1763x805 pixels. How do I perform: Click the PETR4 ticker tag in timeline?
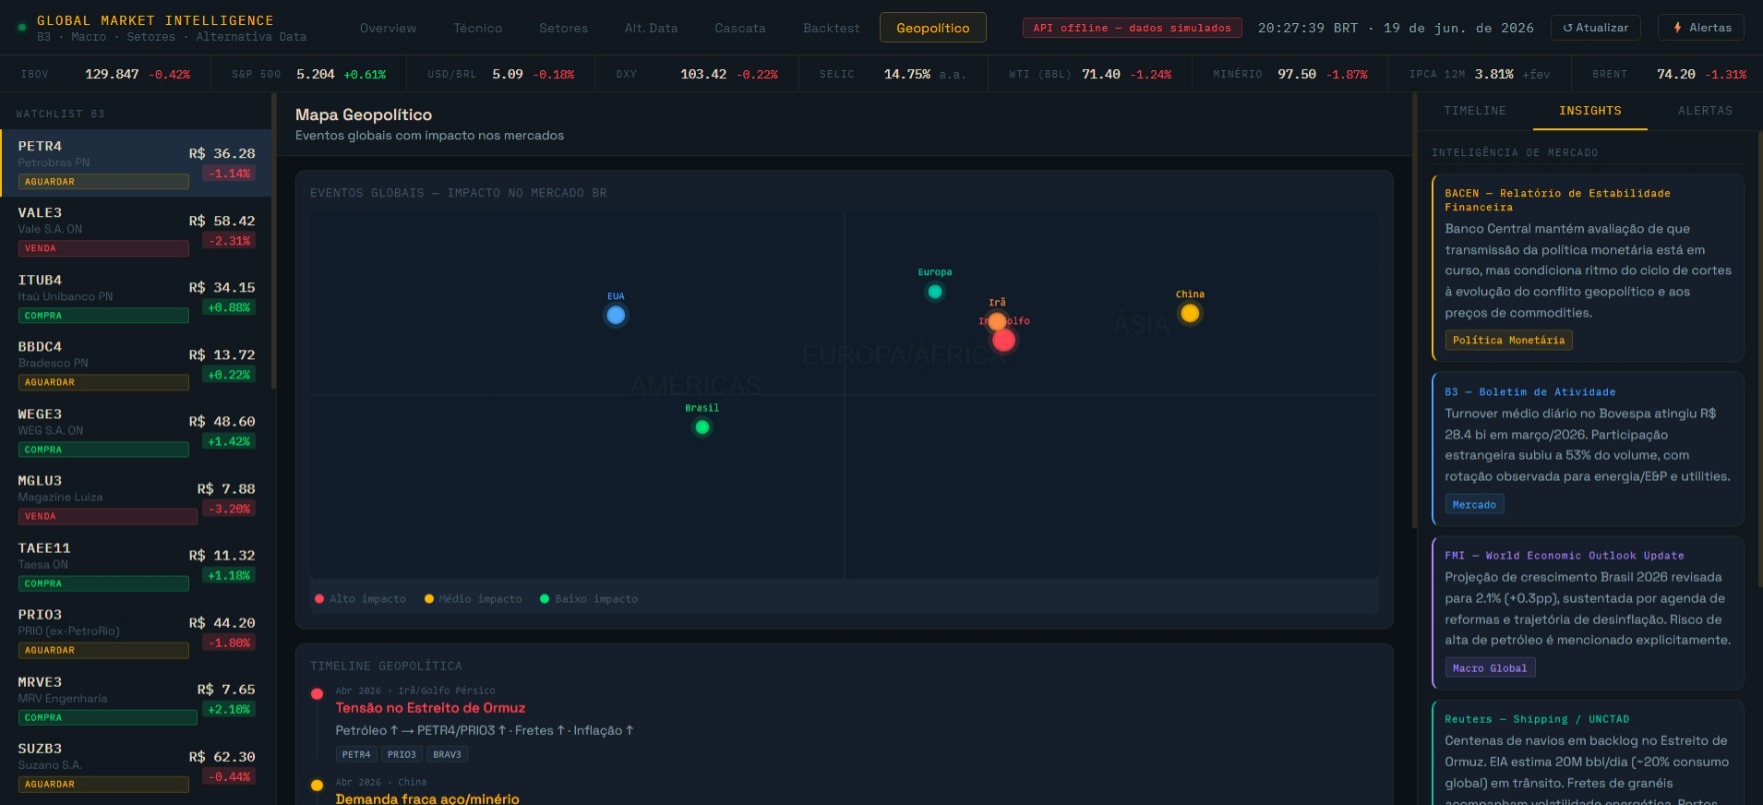click(x=356, y=755)
